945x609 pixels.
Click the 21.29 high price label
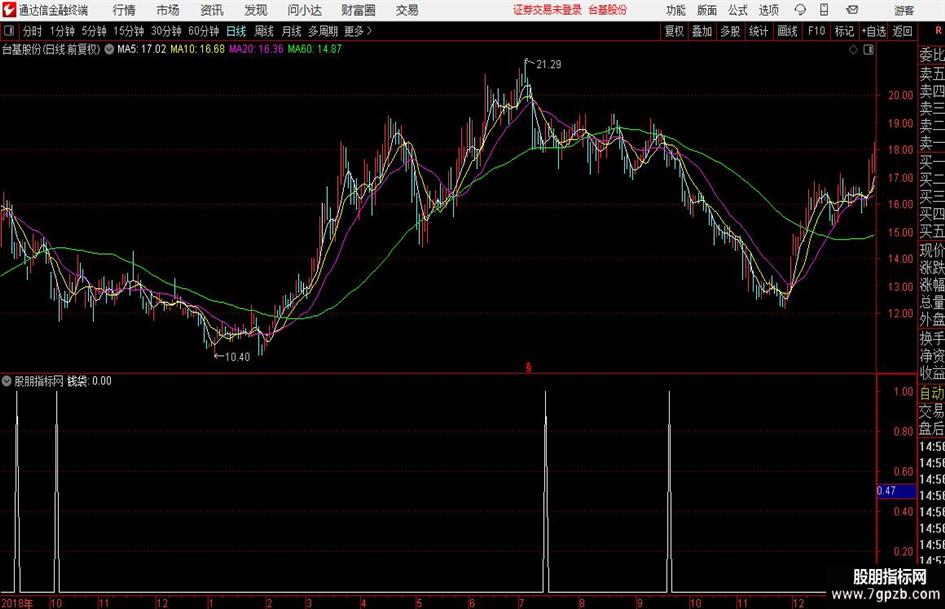[x=548, y=65]
